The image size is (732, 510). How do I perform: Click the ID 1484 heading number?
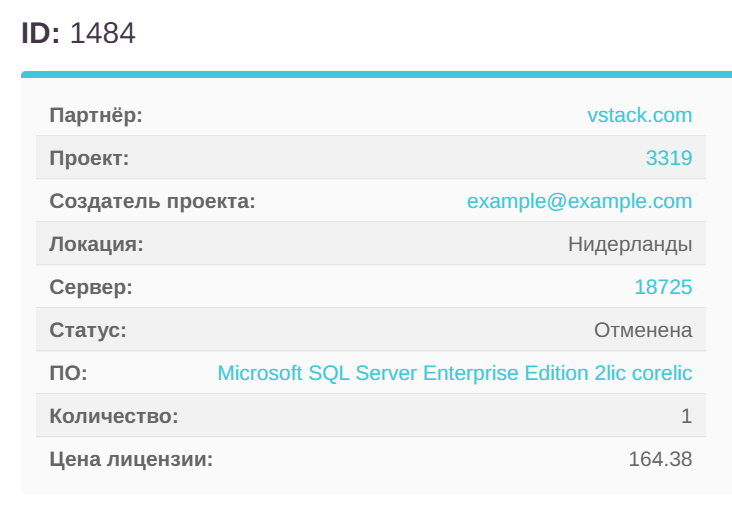click(x=102, y=34)
